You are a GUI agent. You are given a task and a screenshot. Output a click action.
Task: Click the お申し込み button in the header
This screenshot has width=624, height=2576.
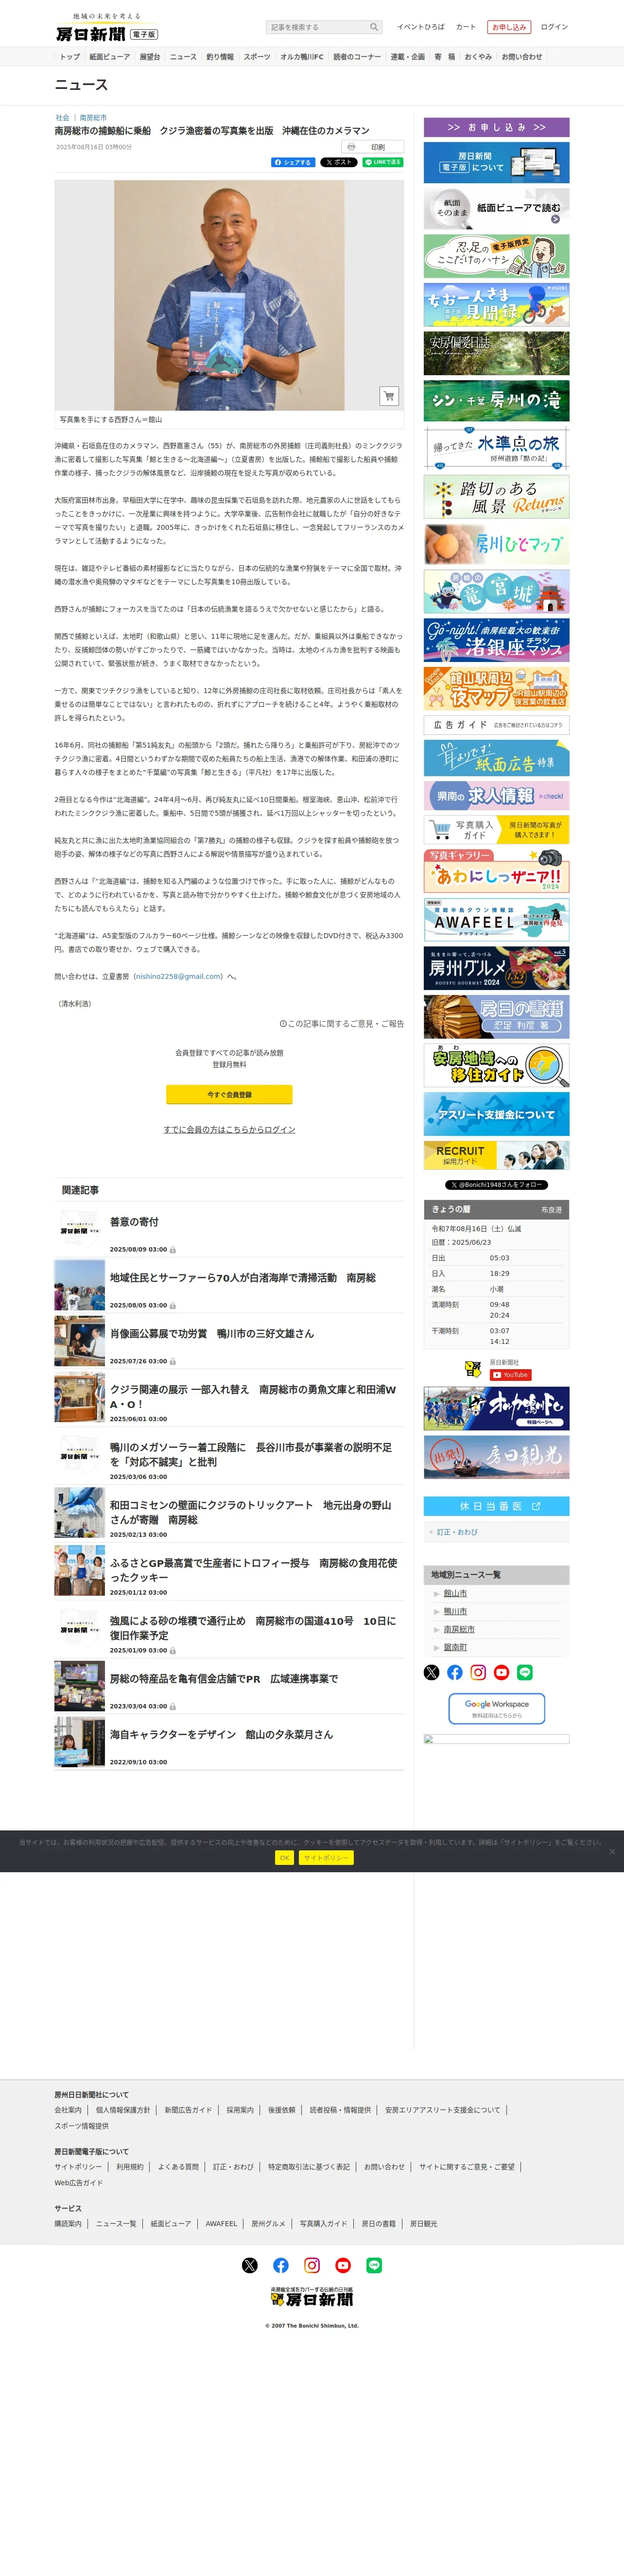pos(509,27)
